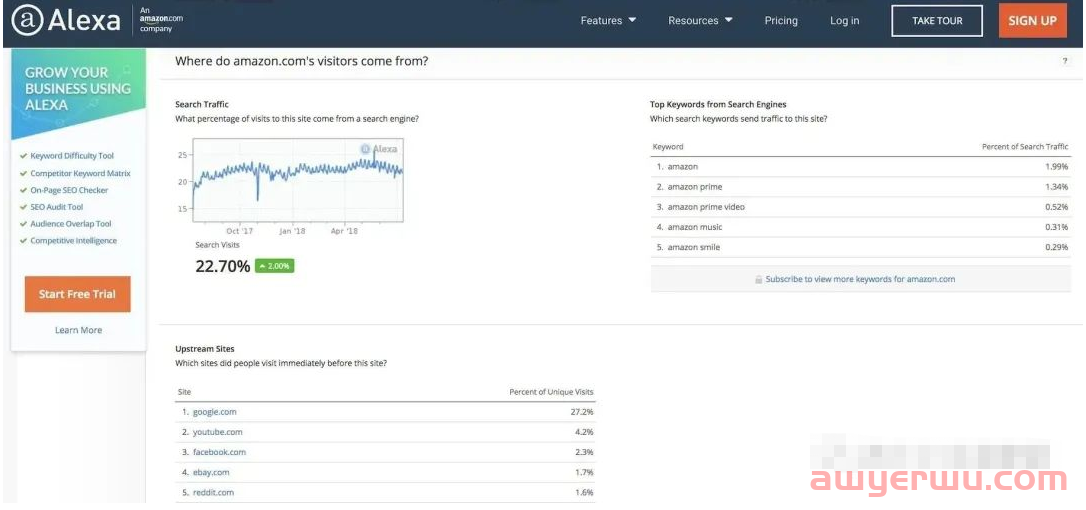Open reddit.com upstream site link
1086x510 pixels.
213,492
